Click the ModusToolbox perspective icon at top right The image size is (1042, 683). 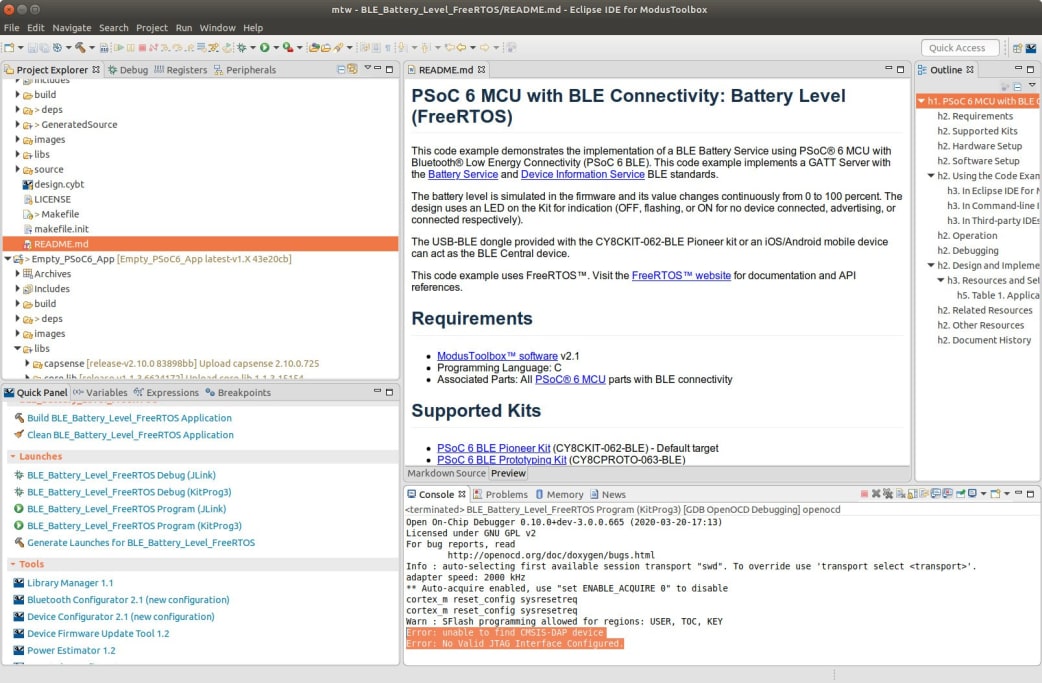[1031, 48]
